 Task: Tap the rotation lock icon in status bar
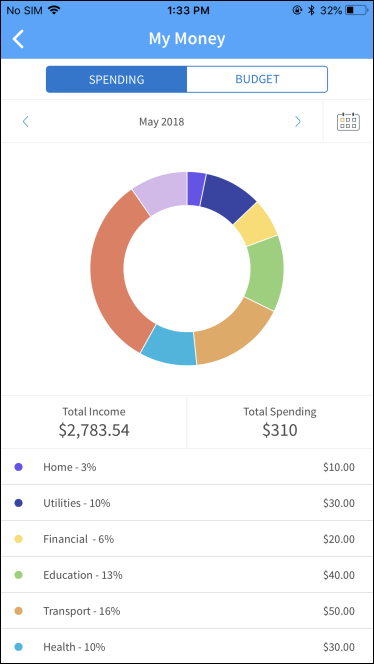pyautogui.click(x=298, y=10)
